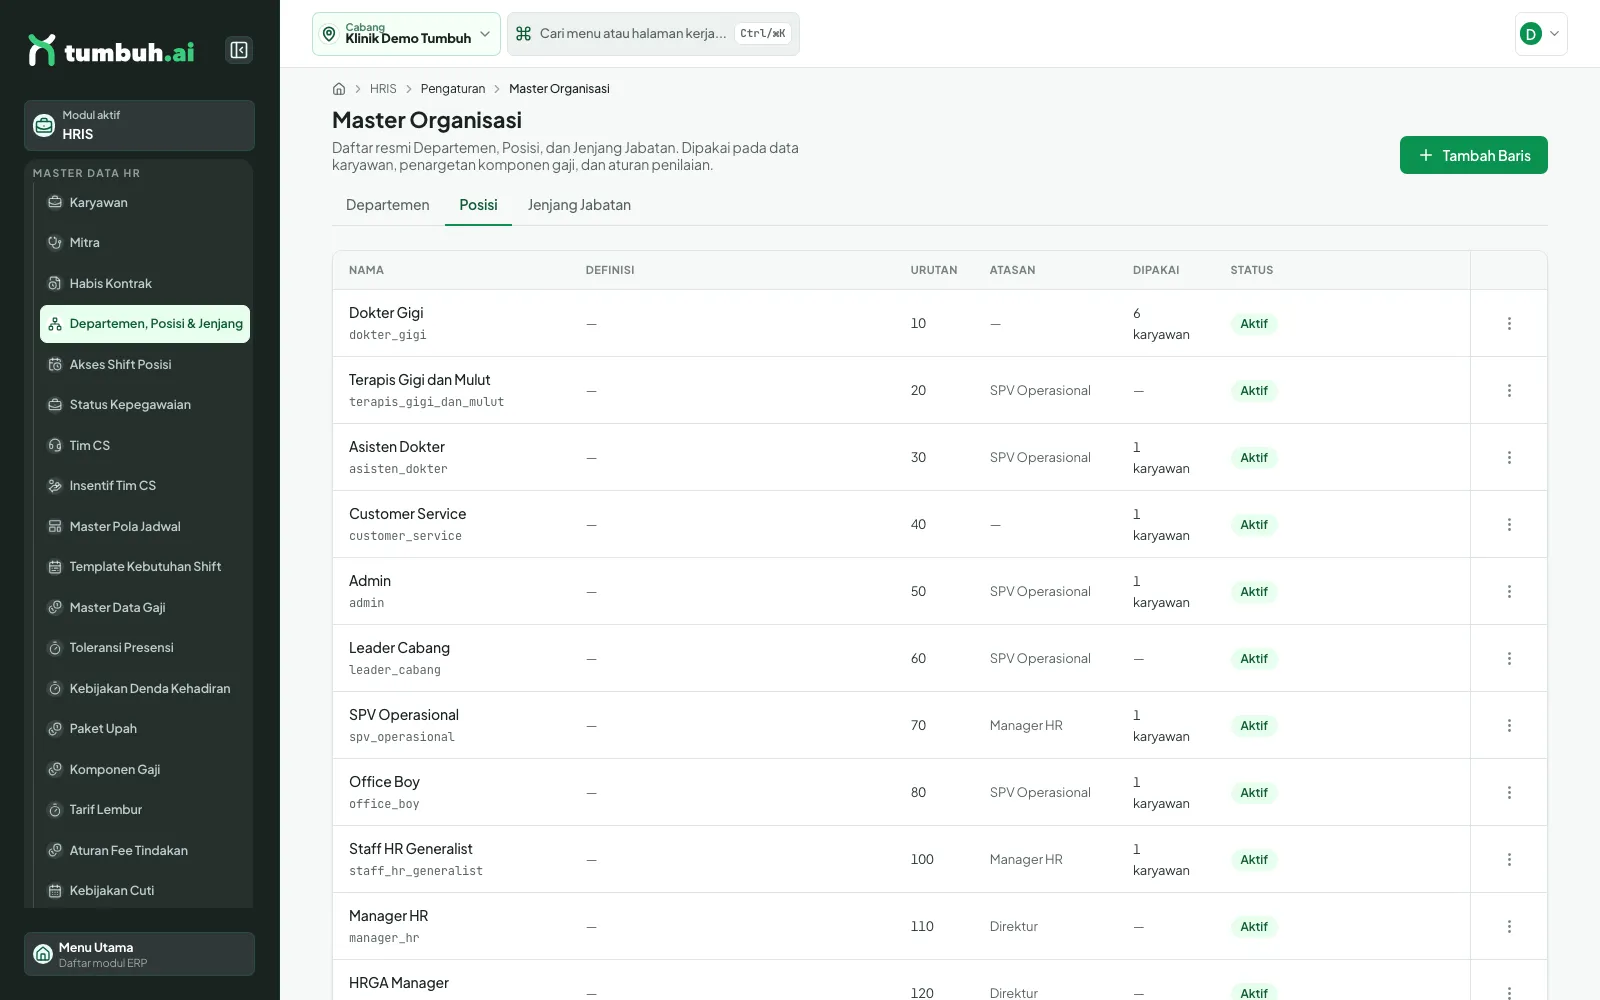The height and width of the screenshot is (1000, 1600).
Task: Collapse the sidebar panel icon
Action: (239, 50)
